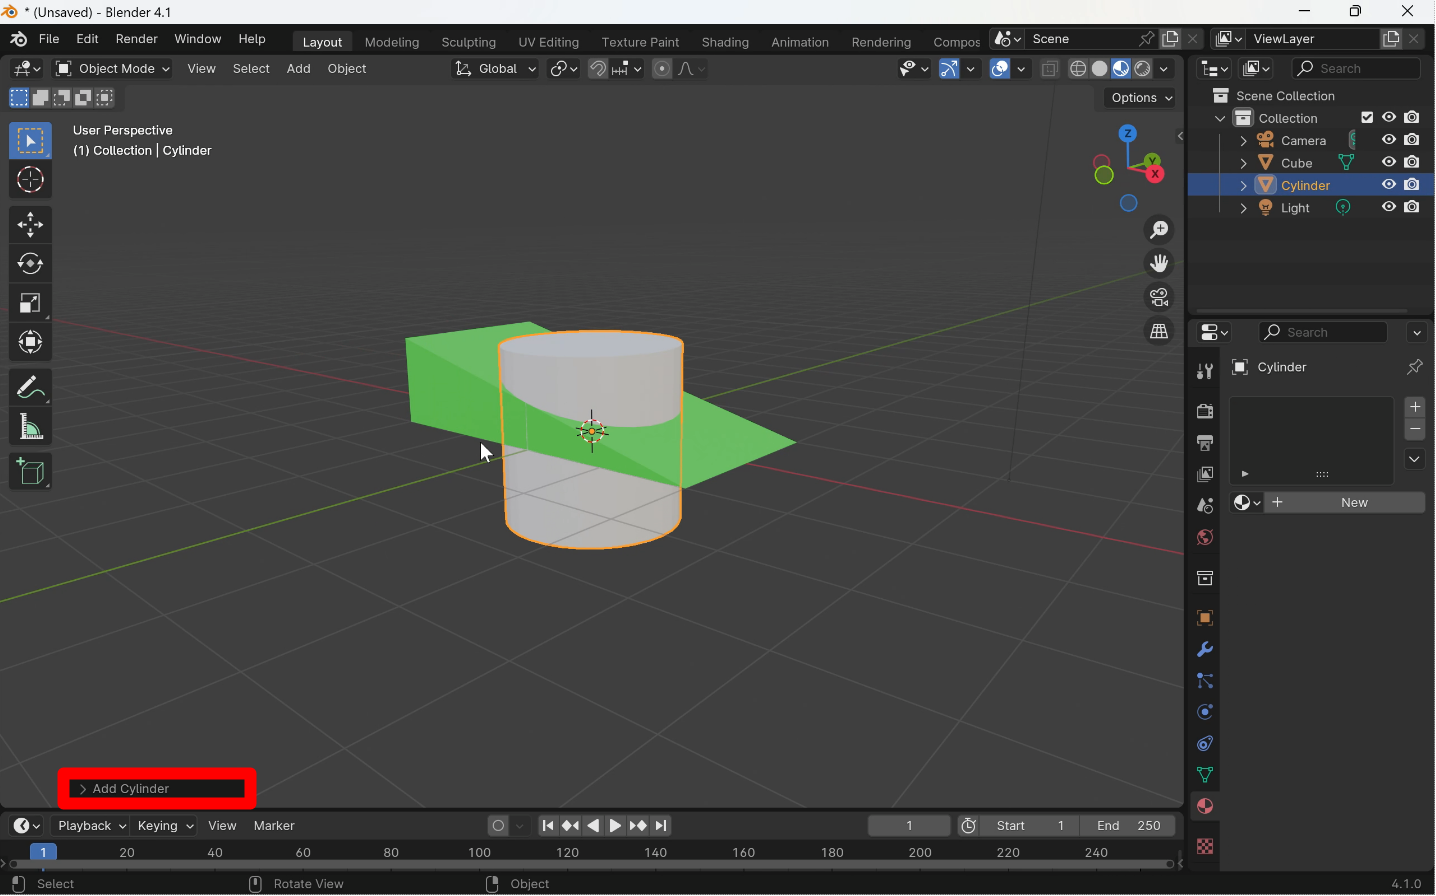The width and height of the screenshot is (1436, 896).
Task: Switch orthographic/perspective view grid icon
Action: [x=1159, y=332]
